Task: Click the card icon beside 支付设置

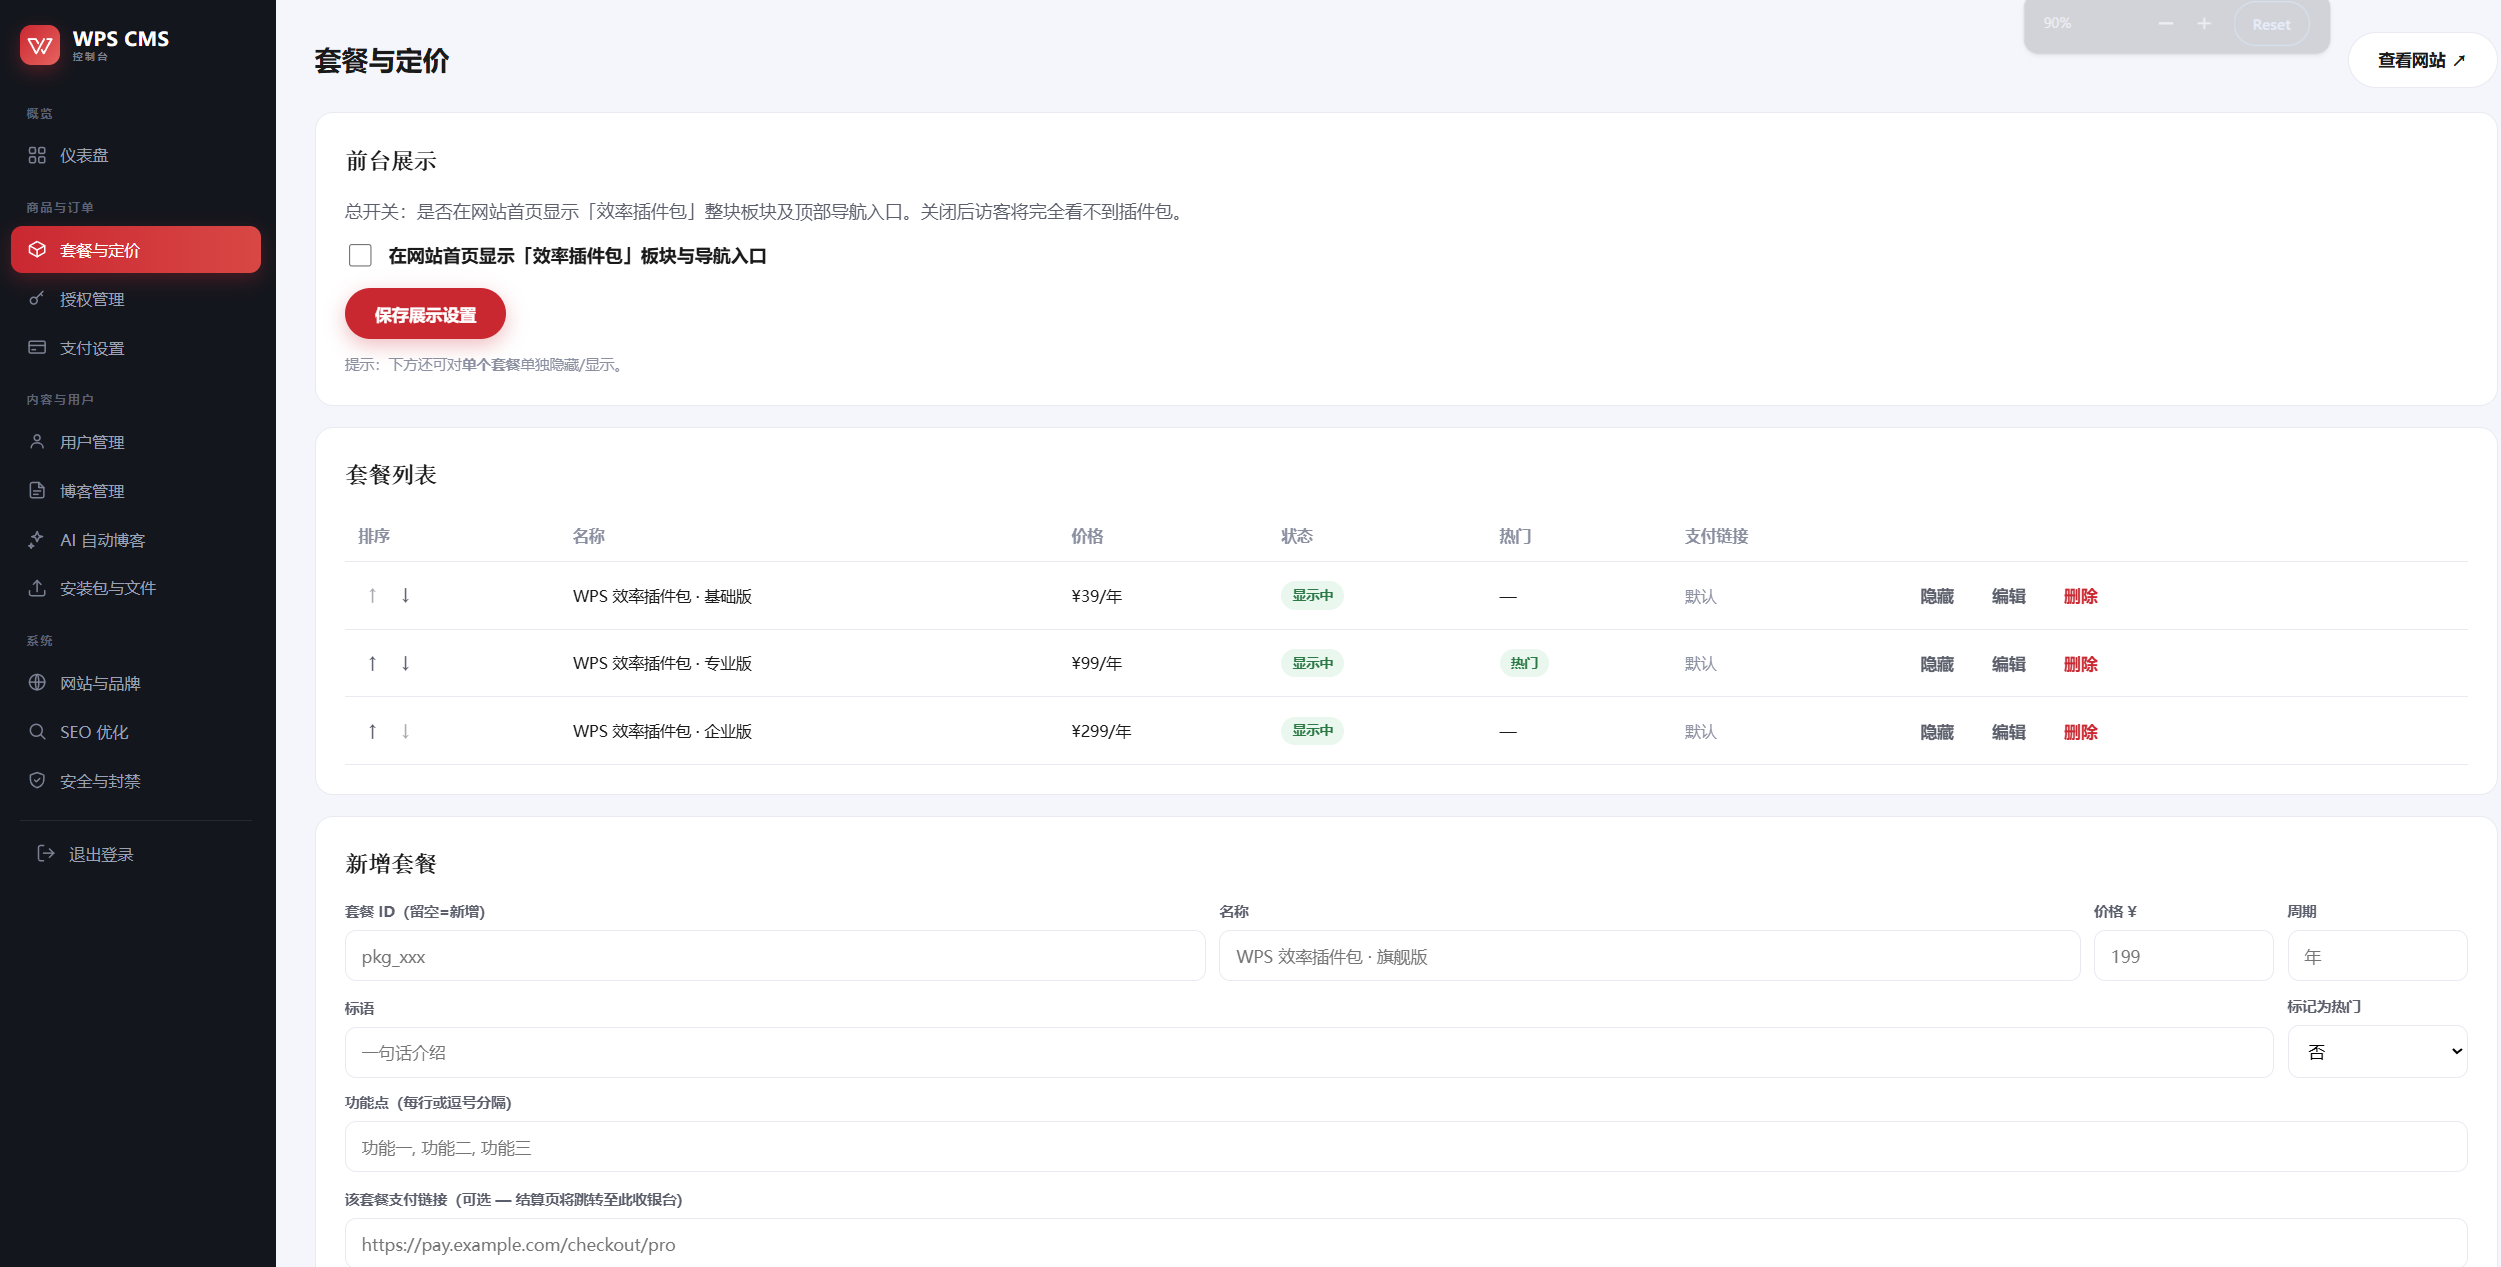Action: [x=37, y=347]
